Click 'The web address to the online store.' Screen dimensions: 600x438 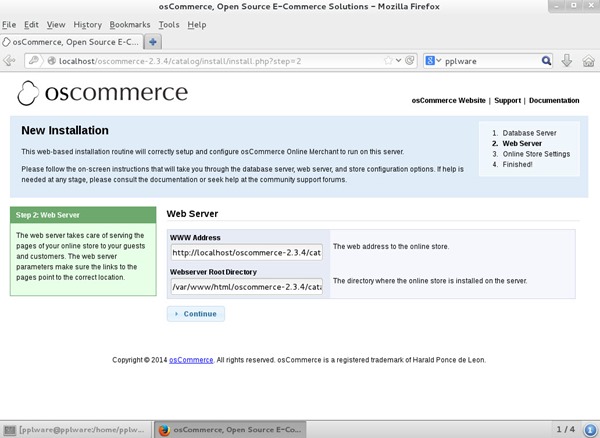pyautogui.click(x=391, y=246)
